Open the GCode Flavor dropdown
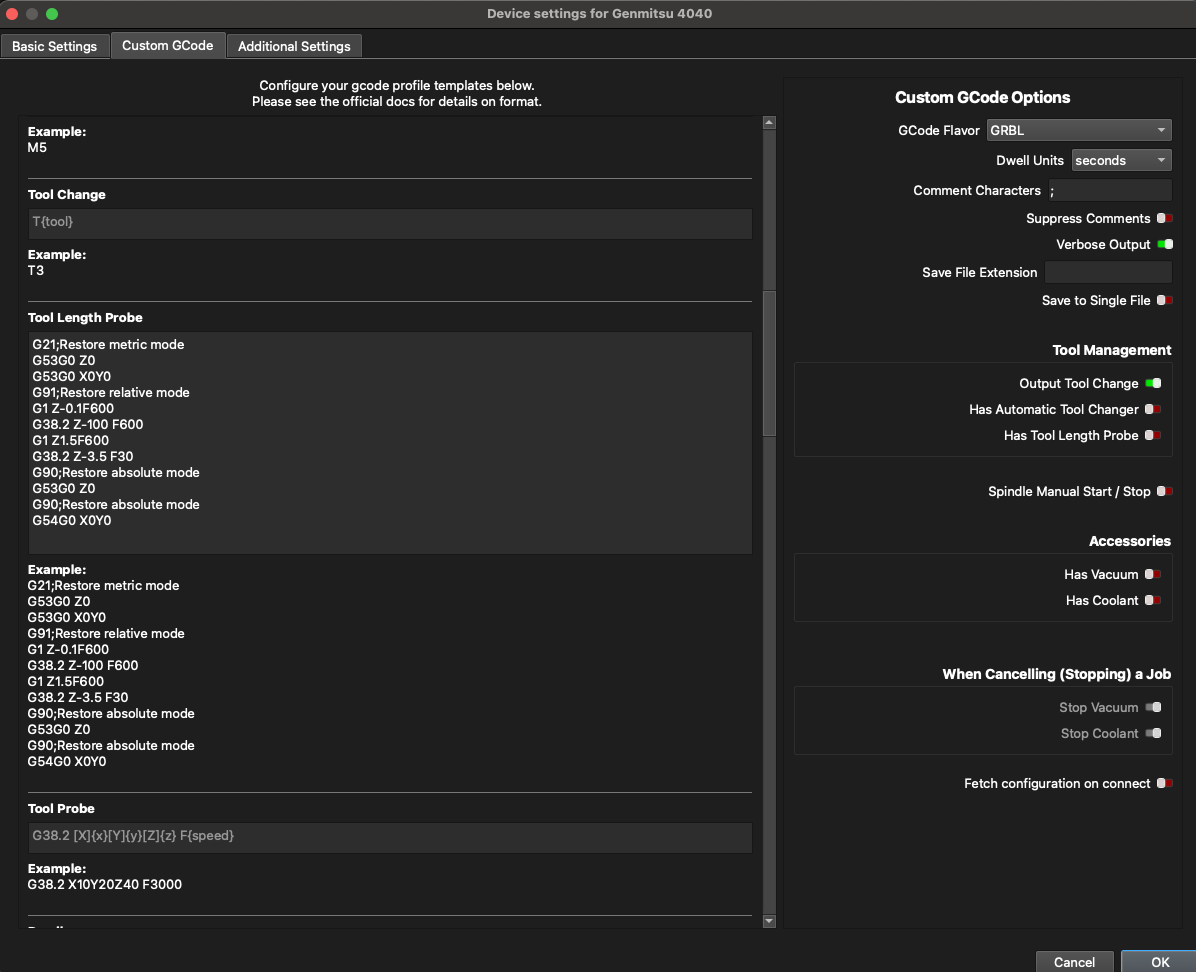This screenshot has width=1196, height=972. point(1079,129)
